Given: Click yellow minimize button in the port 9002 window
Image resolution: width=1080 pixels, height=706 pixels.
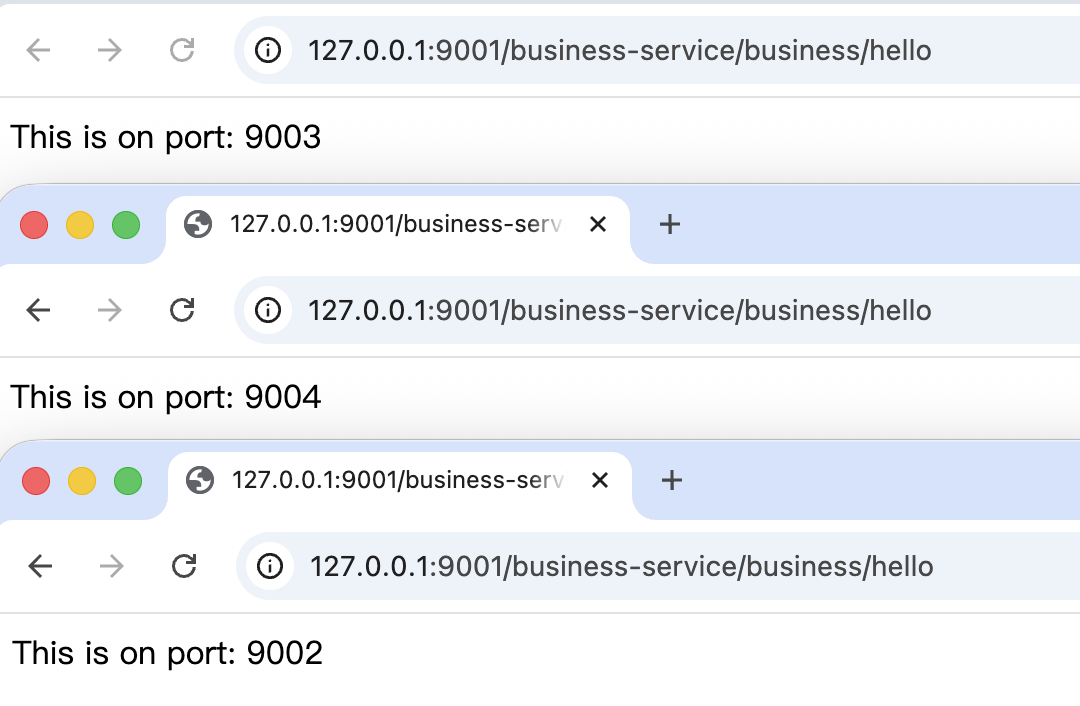Looking at the screenshot, I should pos(82,481).
